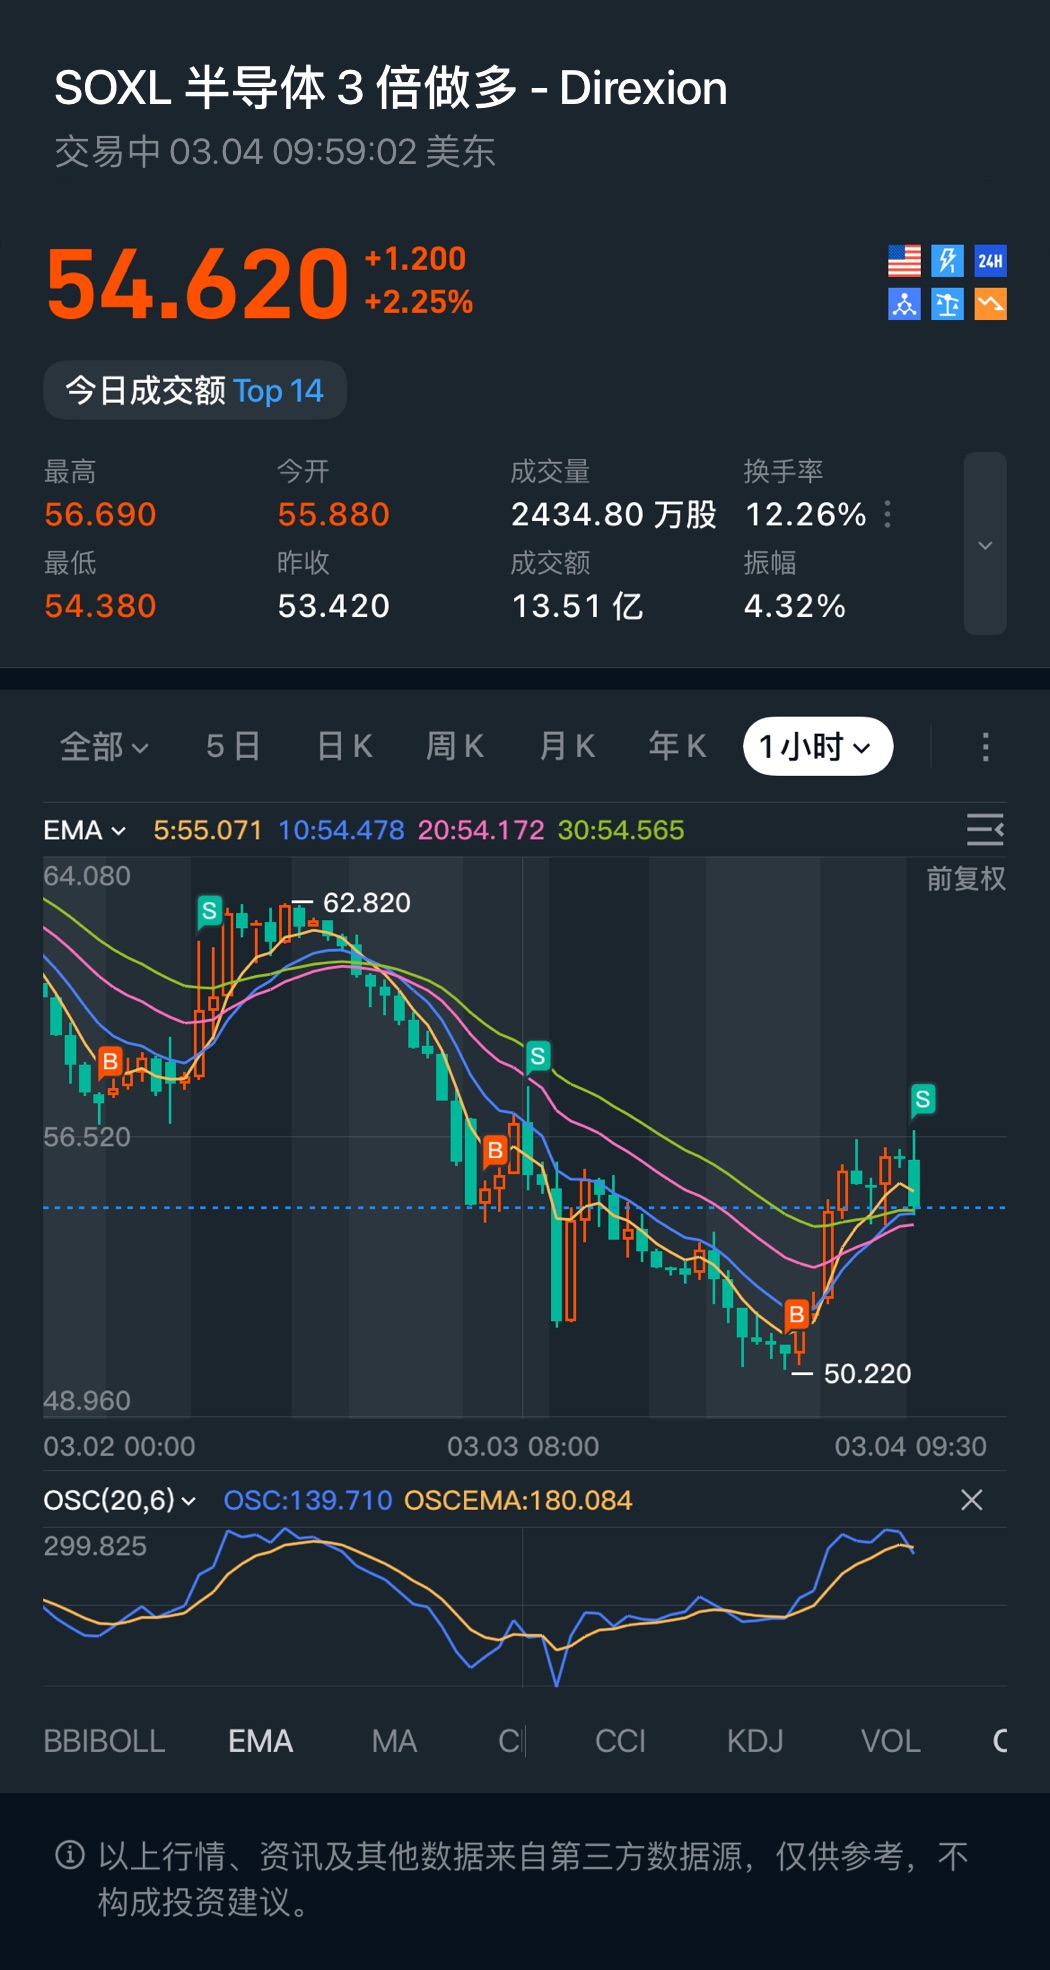
Task: Tap the orange downtrend arrow badge
Action: 990,304
